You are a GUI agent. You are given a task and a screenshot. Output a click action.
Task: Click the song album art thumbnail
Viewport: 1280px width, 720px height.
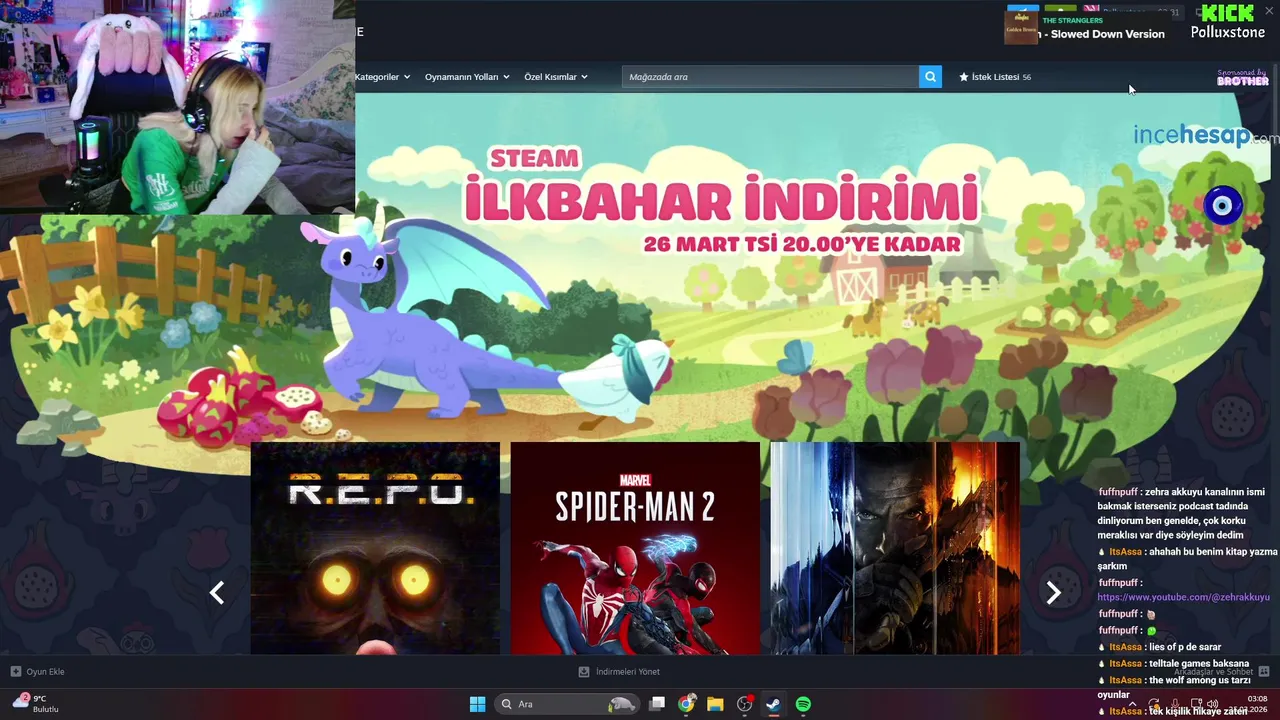pyautogui.click(x=1021, y=27)
